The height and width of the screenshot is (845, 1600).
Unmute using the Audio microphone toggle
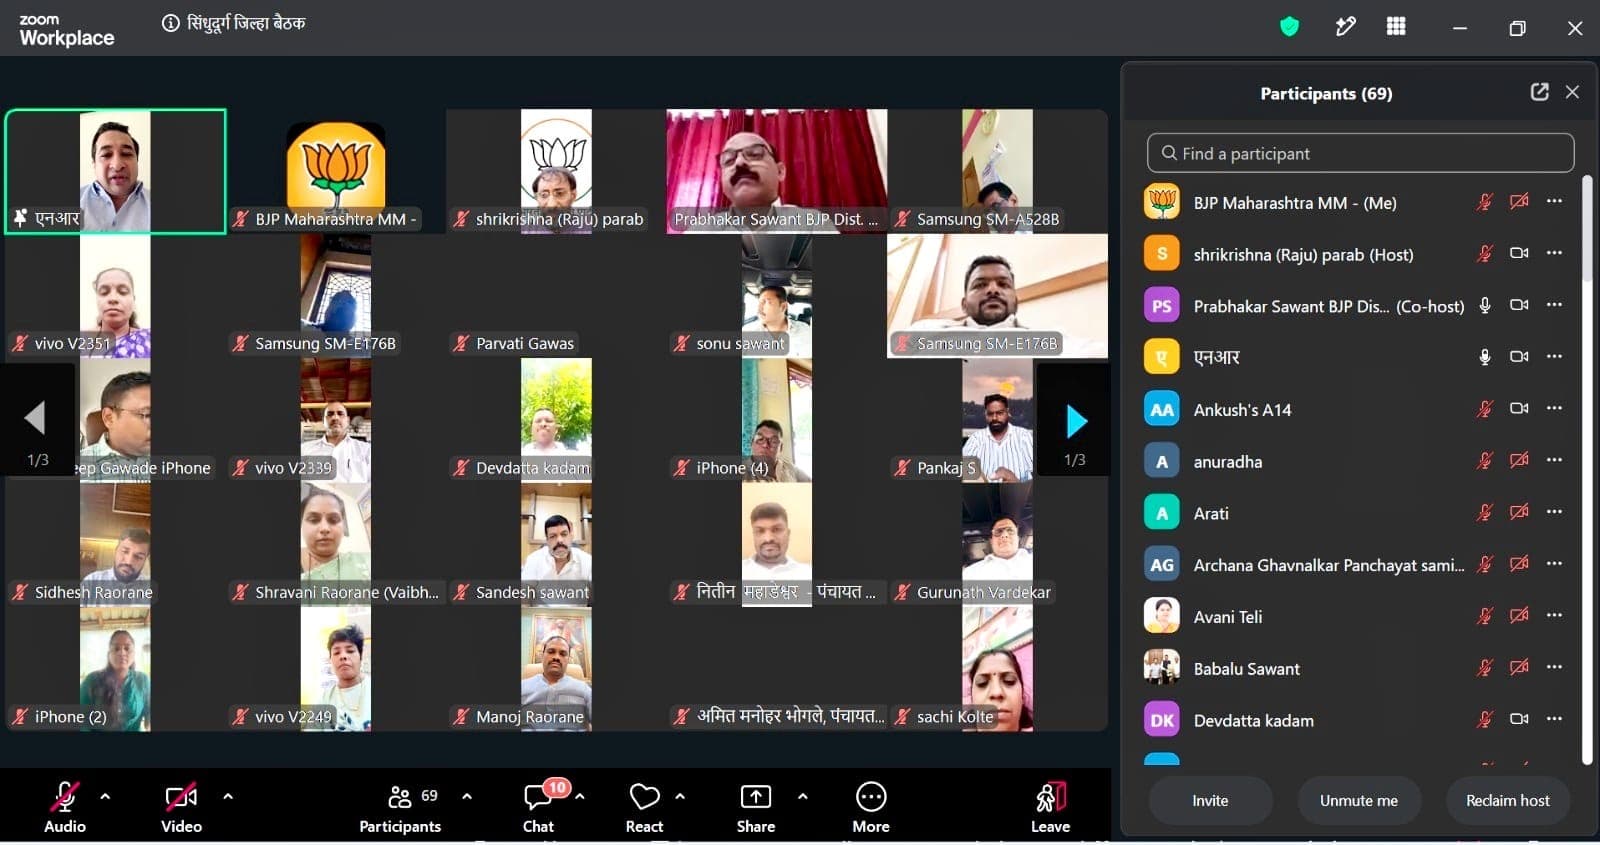tap(65, 806)
